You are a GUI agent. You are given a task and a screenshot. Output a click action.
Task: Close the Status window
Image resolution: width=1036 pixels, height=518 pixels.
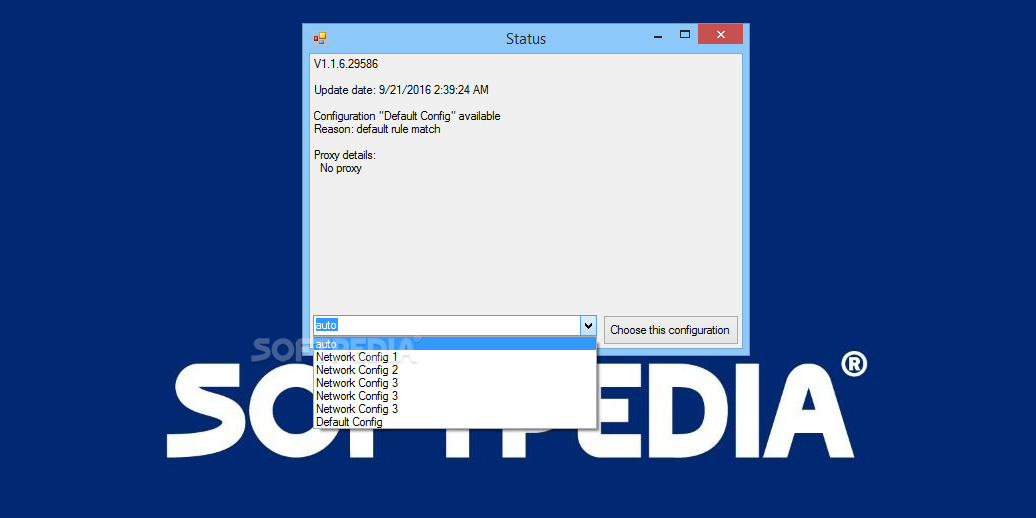(720, 34)
